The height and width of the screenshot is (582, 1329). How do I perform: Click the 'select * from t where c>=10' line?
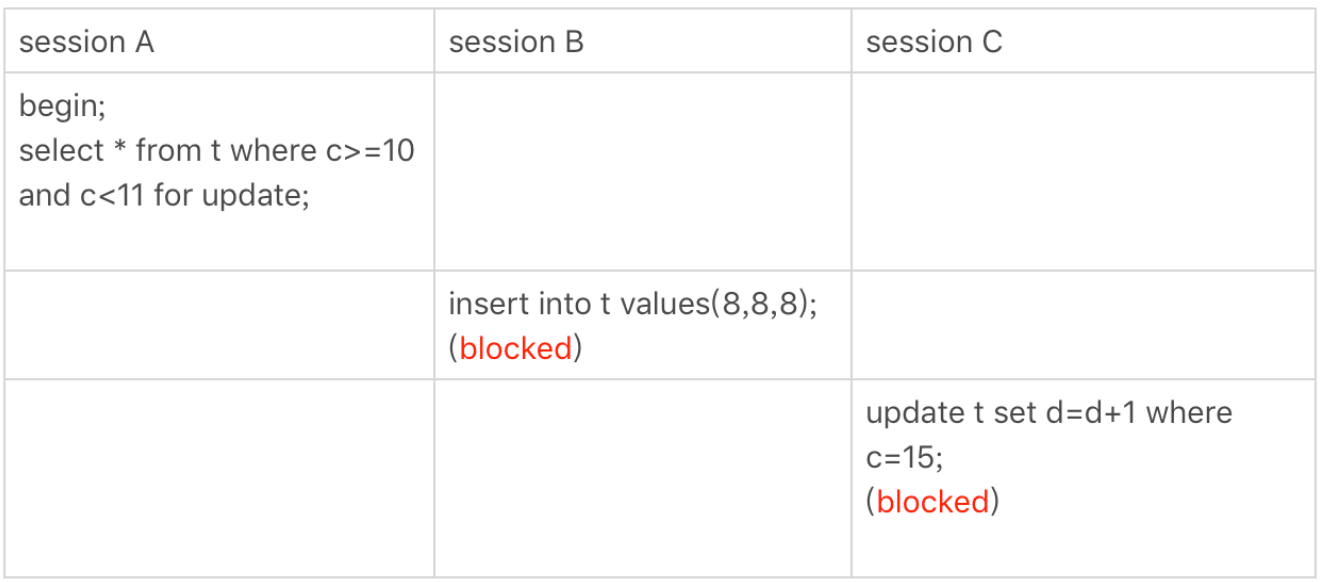216,151
